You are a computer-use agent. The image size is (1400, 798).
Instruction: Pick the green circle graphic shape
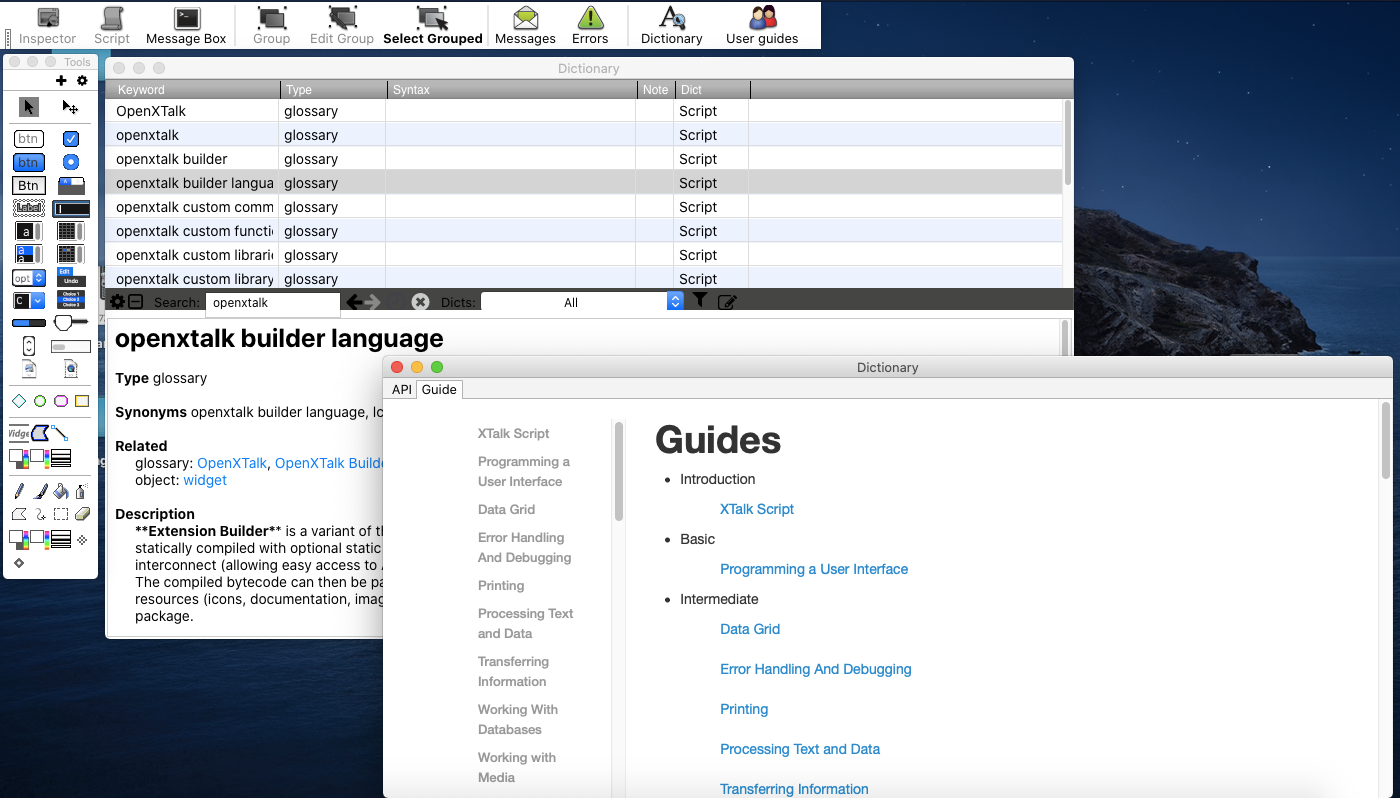click(x=40, y=401)
